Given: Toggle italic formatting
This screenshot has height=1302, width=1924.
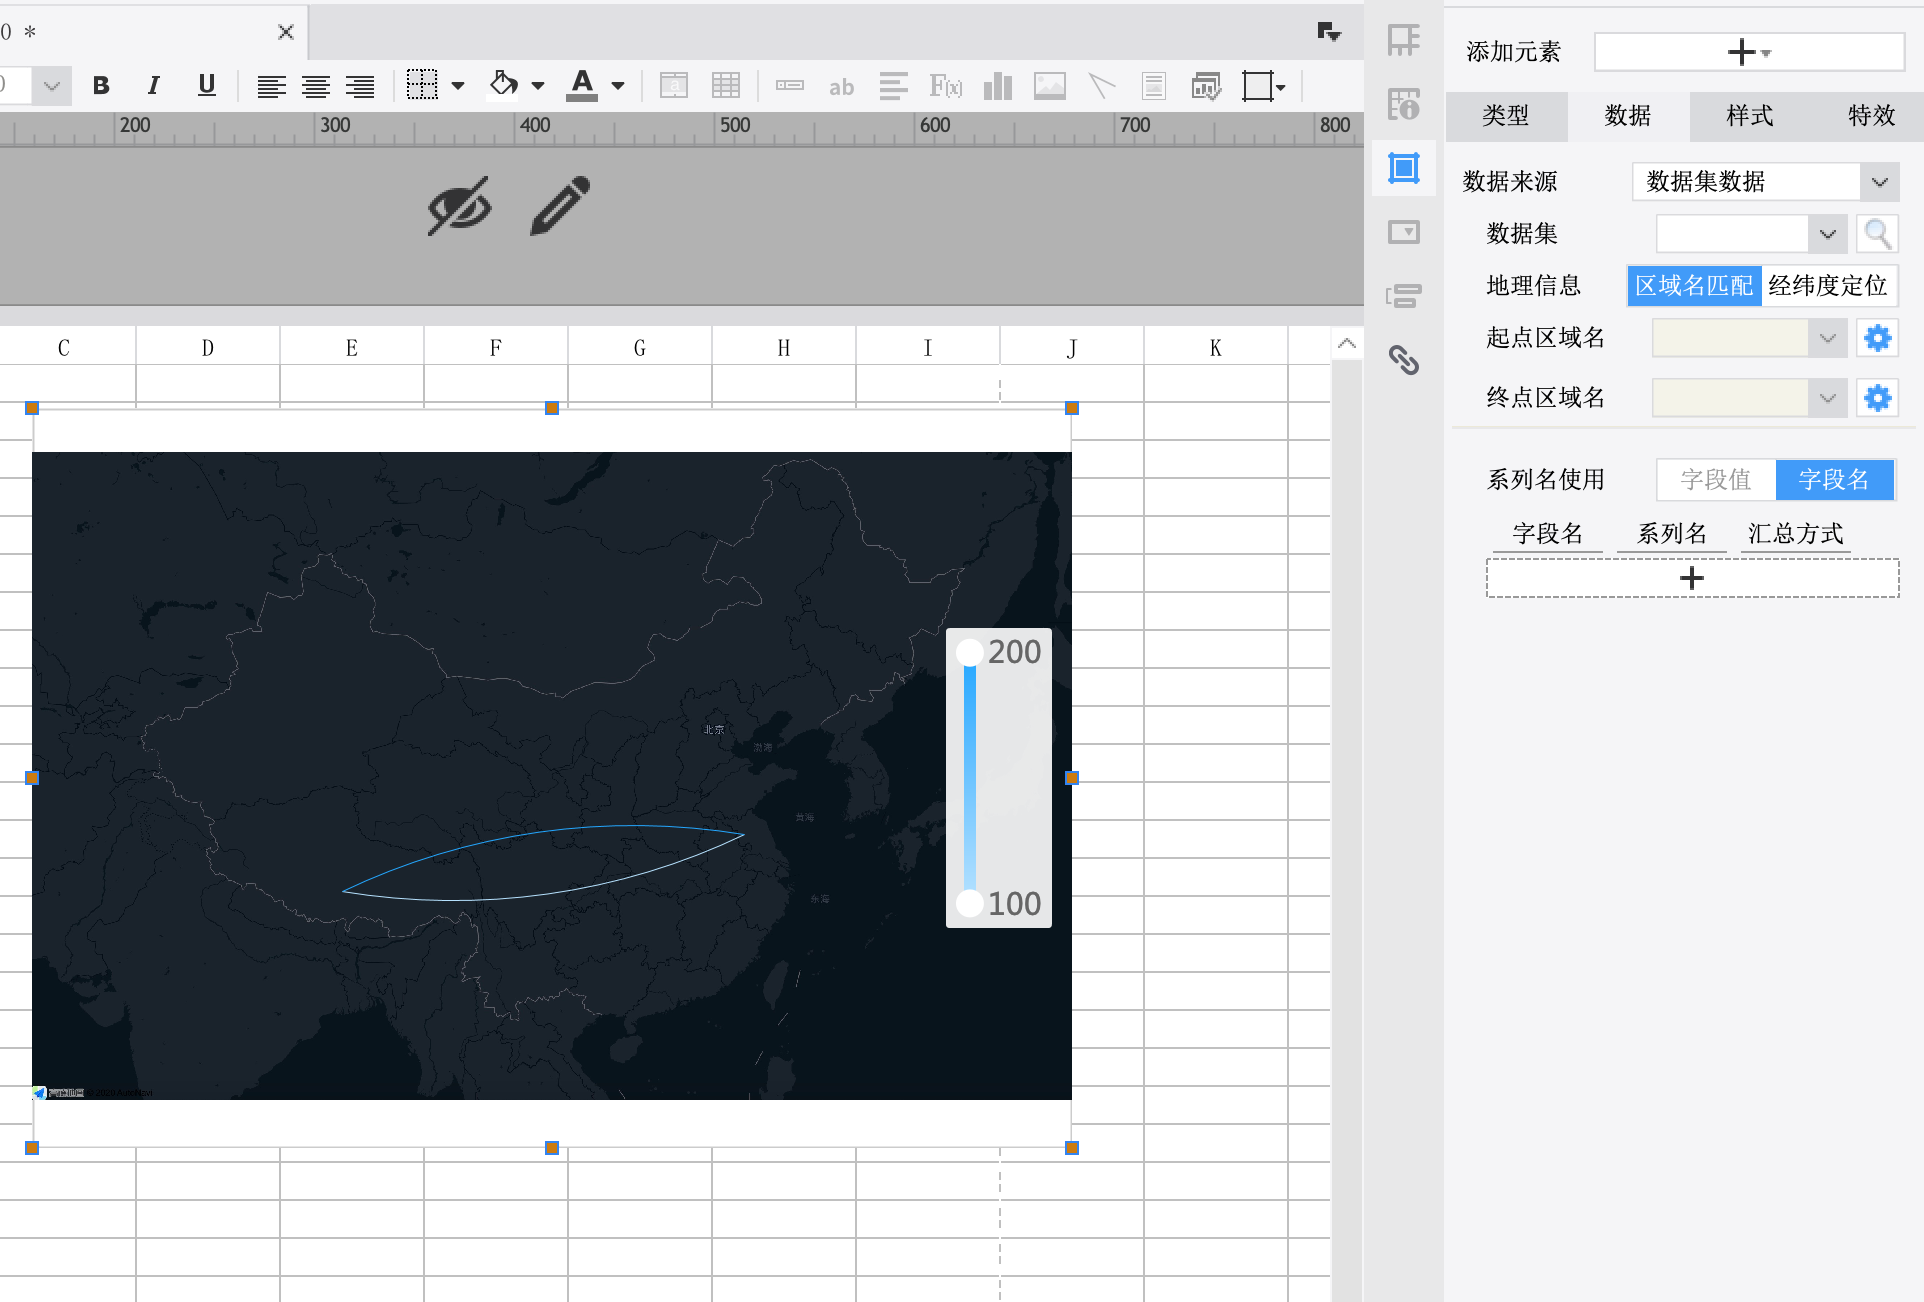Looking at the screenshot, I should click(x=153, y=86).
